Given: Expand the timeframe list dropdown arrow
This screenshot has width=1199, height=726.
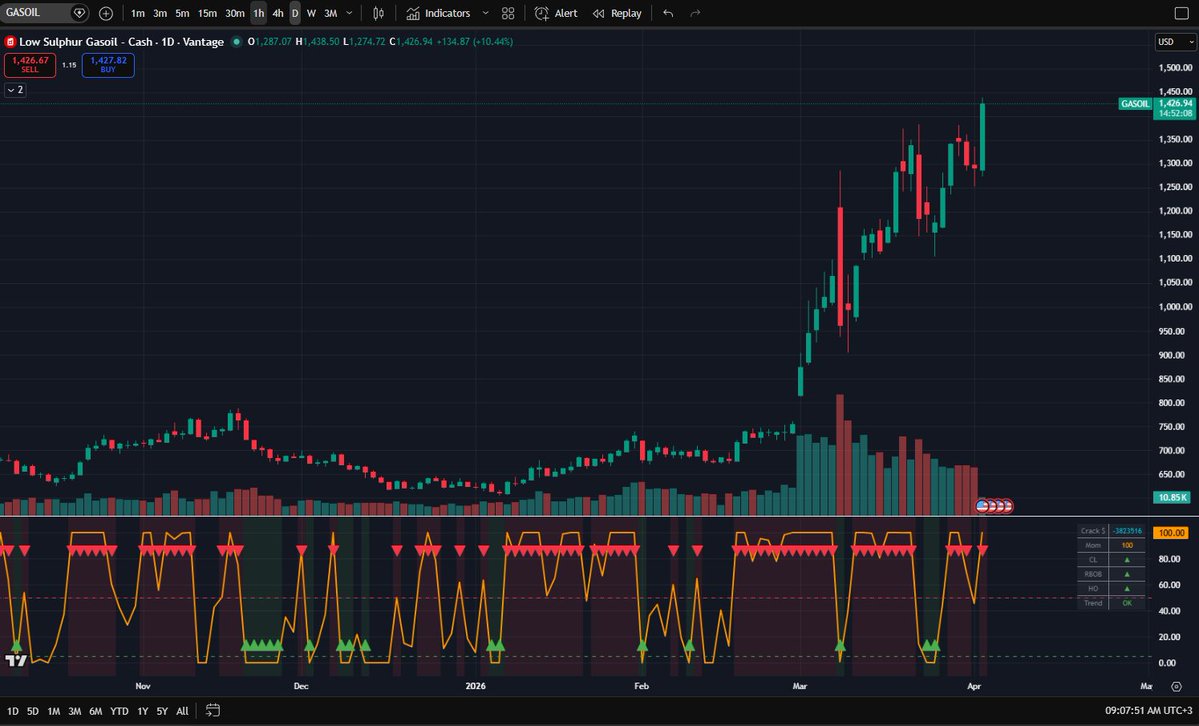Looking at the screenshot, I should 349,13.
